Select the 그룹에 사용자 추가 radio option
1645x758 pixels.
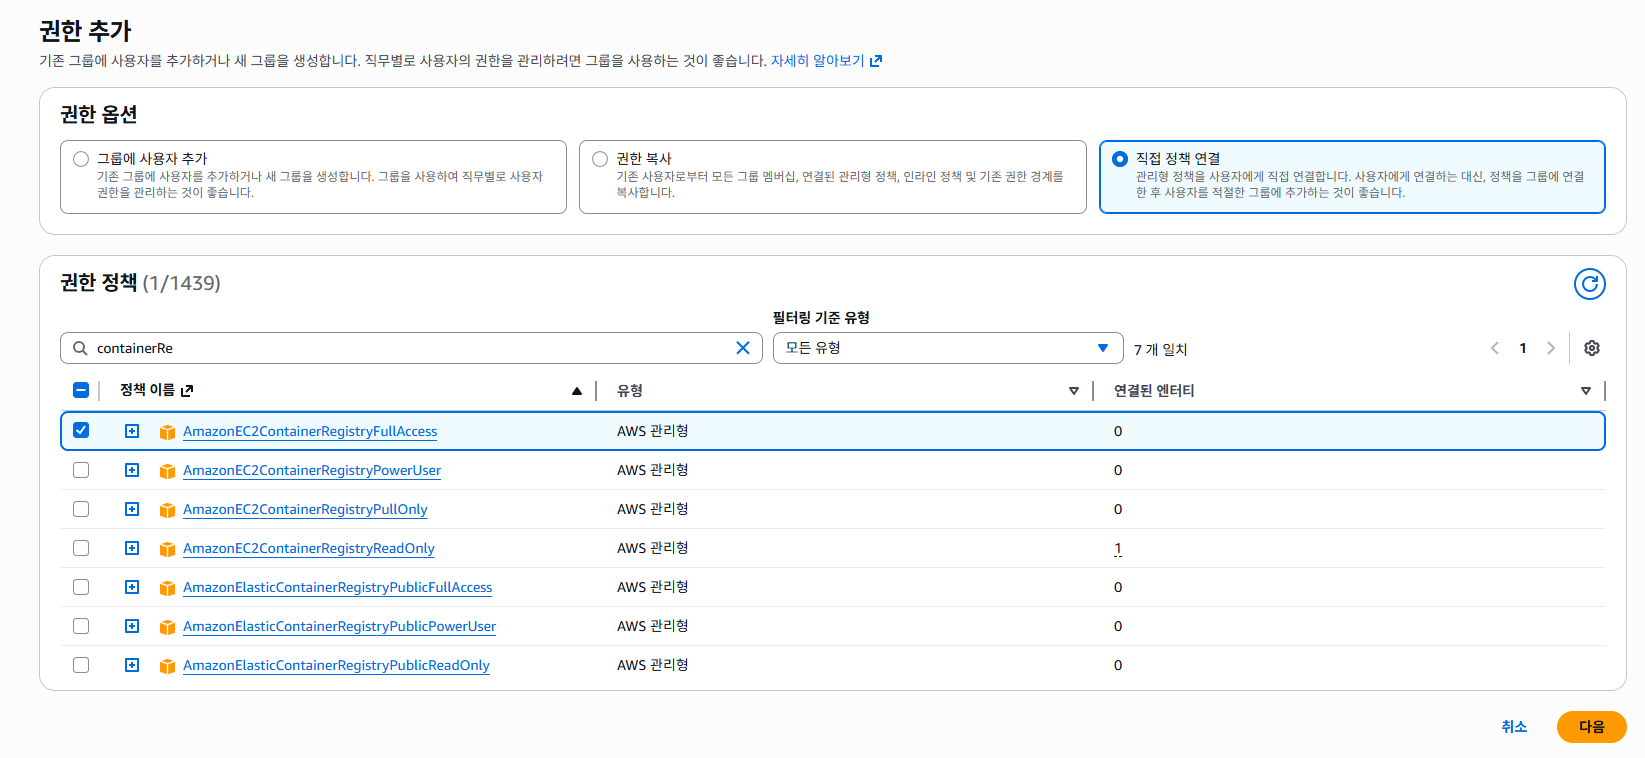point(81,159)
